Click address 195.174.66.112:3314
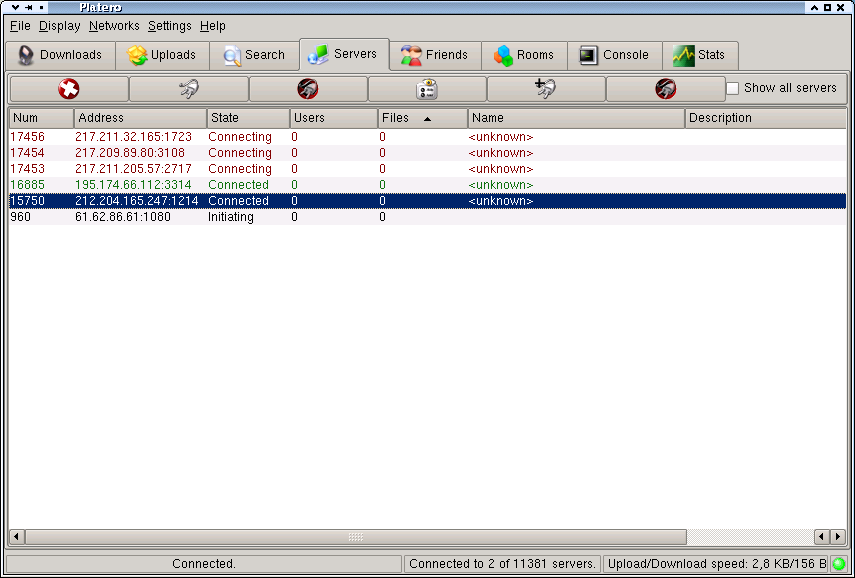855x578 pixels. [x=134, y=185]
